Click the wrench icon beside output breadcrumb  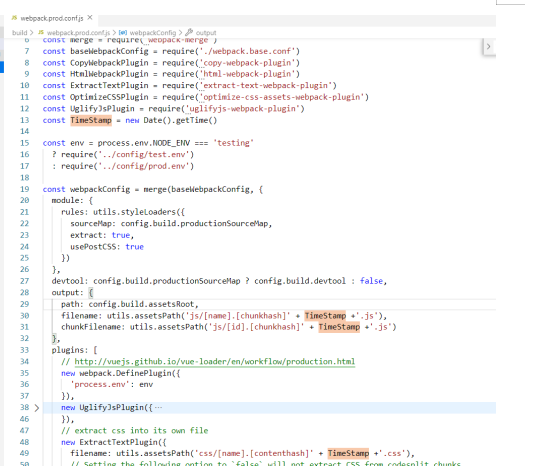pyautogui.click(x=189, y=32)
